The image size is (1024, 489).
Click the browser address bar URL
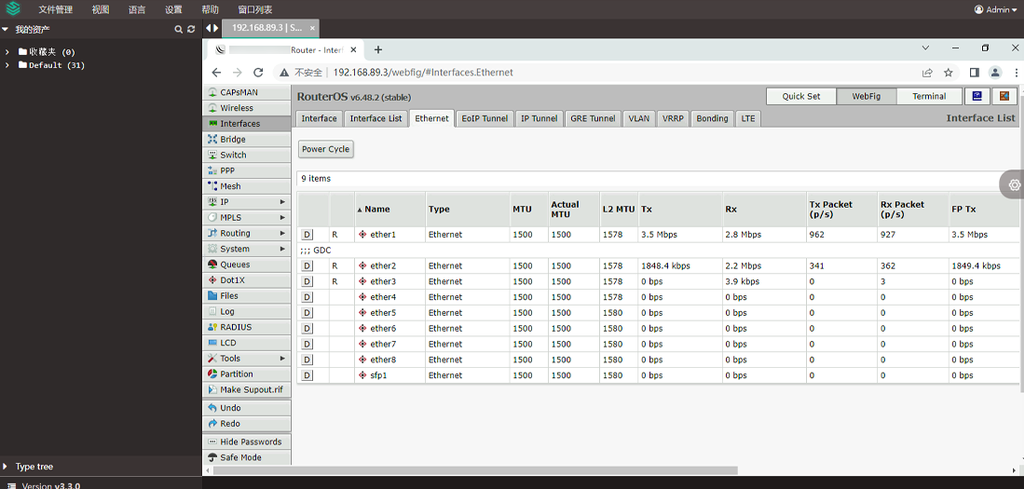[x=423, y=72]
